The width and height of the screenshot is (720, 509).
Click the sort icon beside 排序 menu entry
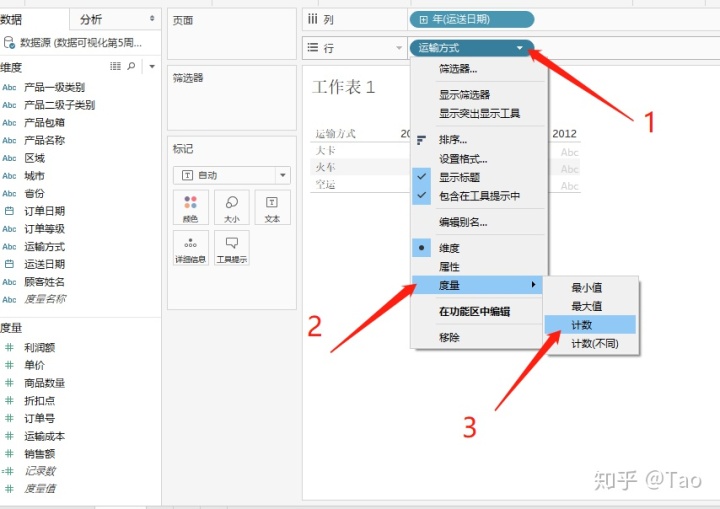point(421,140)
